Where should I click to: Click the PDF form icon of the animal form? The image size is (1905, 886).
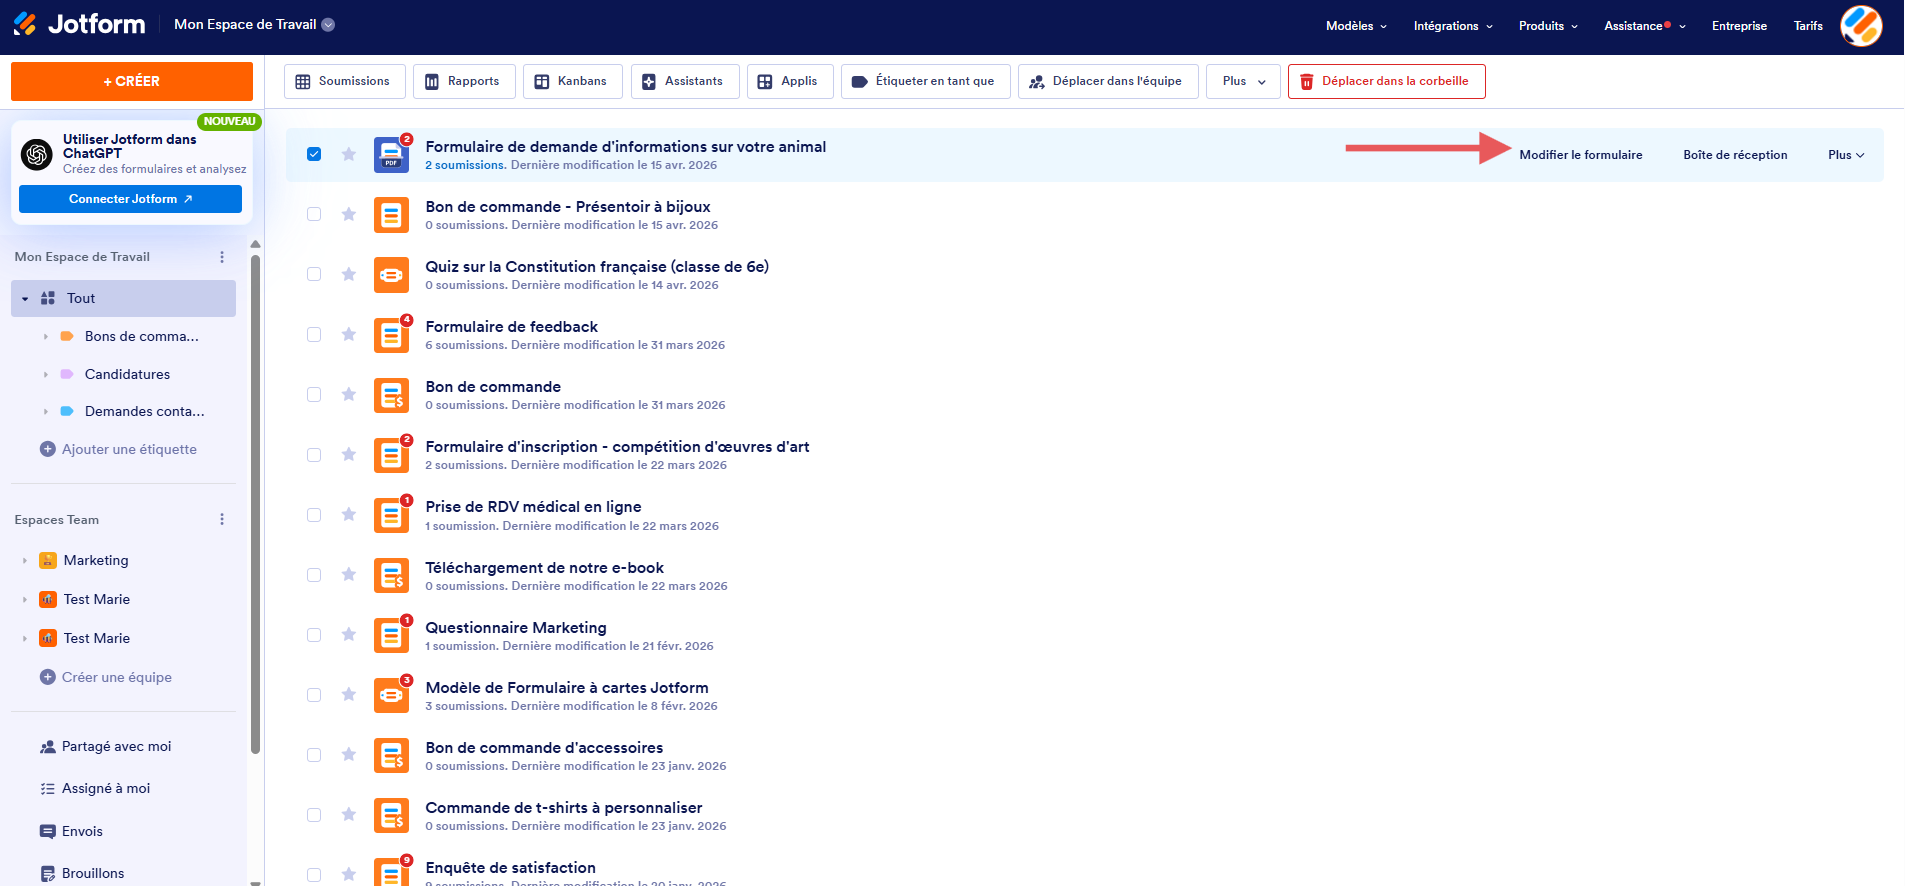pyautogui.click(x=391, y=155)
